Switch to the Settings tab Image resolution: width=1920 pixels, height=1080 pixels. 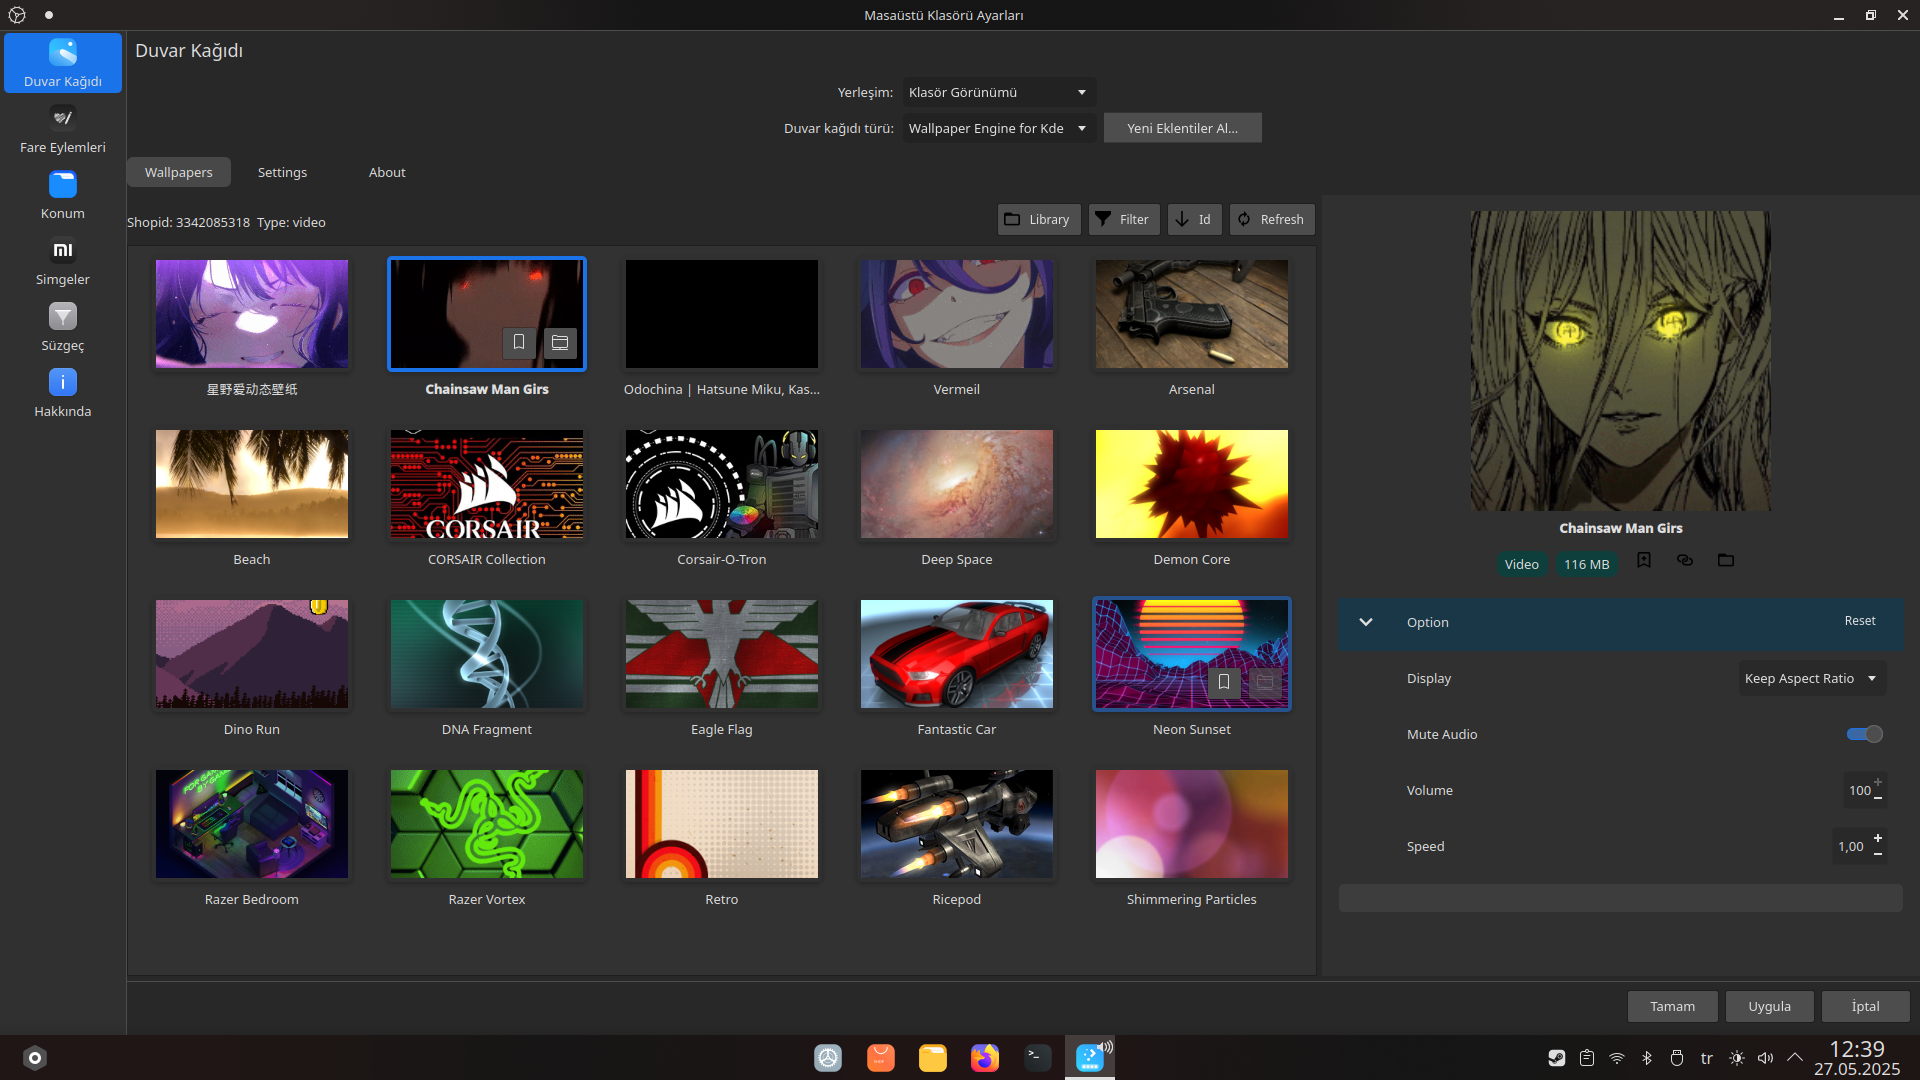click(282, 172)
